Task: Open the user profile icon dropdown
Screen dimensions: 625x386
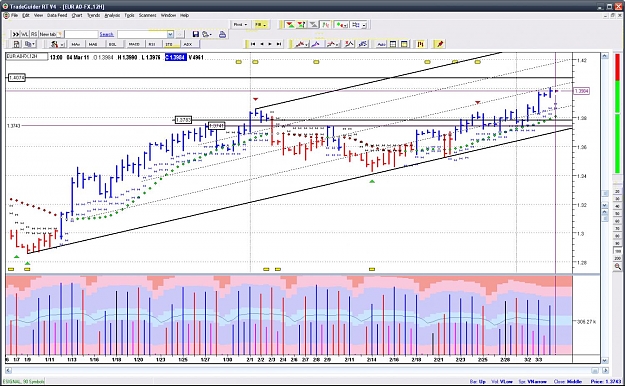Action: [x=57, y=44]
